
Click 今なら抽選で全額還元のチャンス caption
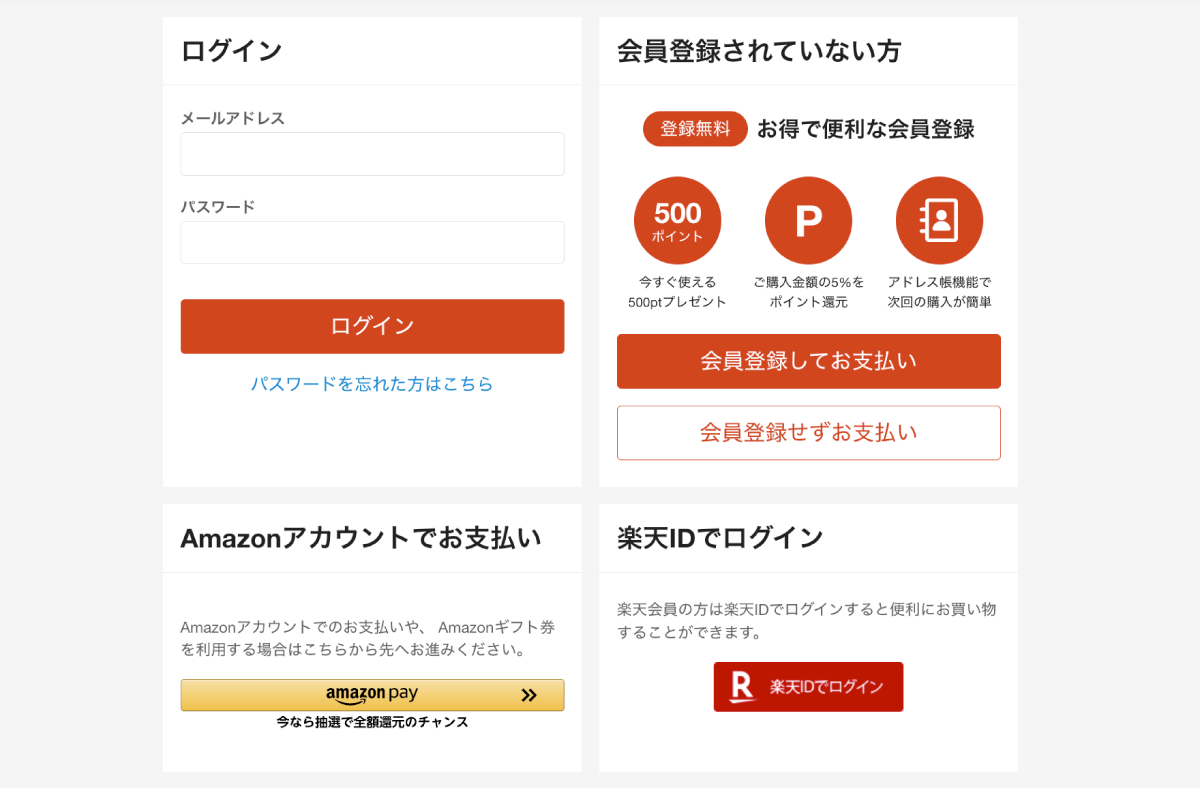(372, 722)
